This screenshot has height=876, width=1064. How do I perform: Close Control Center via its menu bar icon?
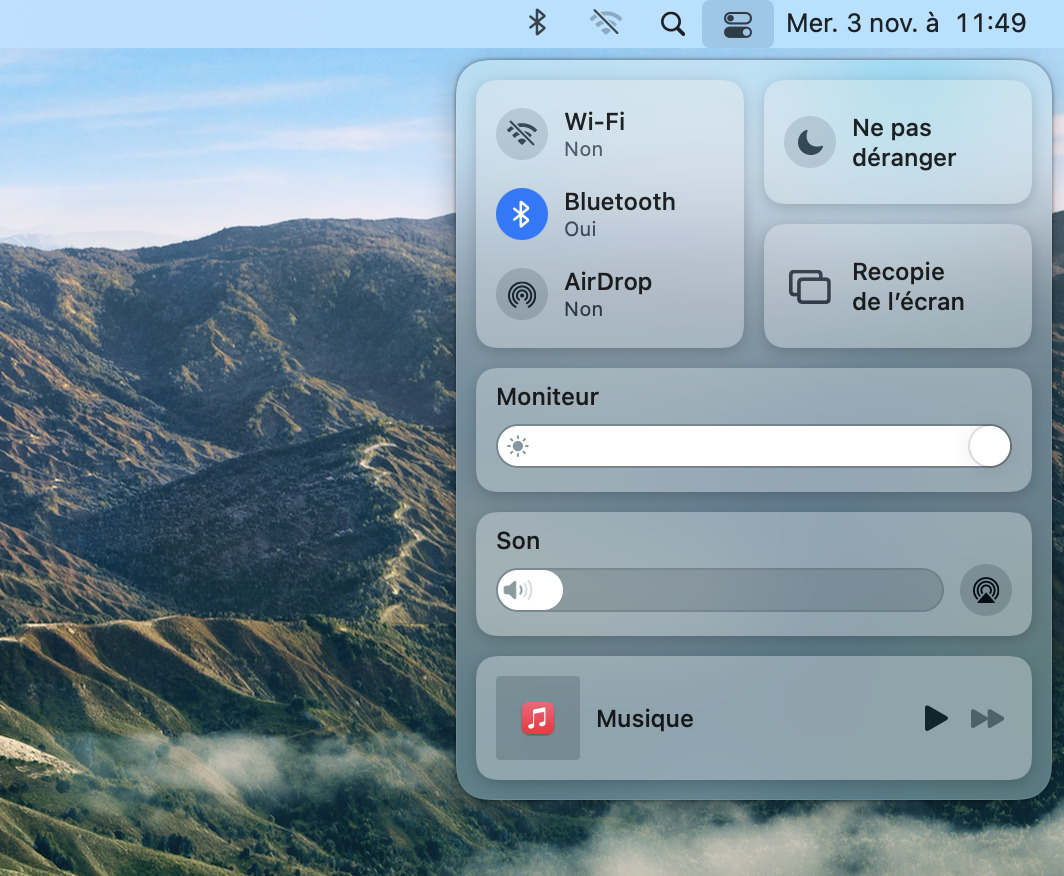738,24
